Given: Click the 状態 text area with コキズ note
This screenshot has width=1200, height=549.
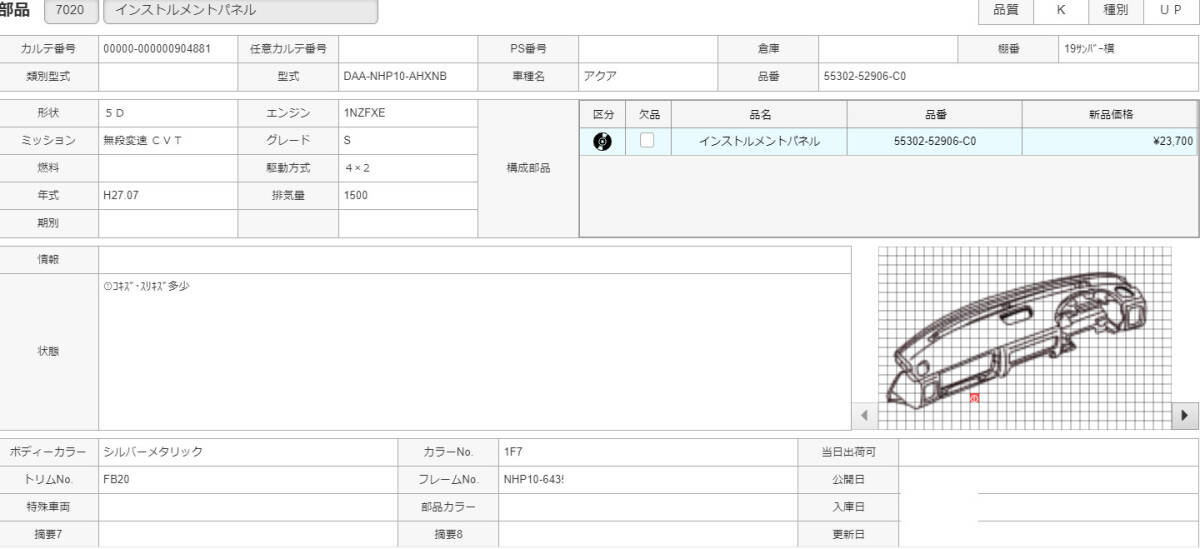Looking at the screenshot, I should (x=474, y=352).
